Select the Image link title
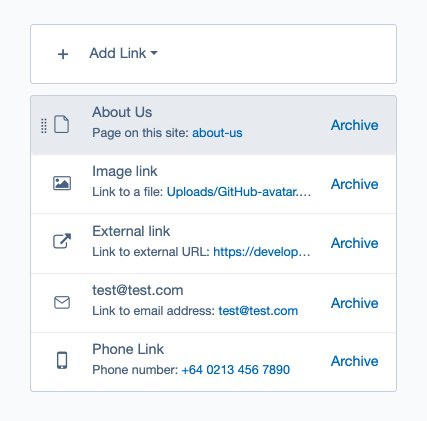 (x=125, y=171)
